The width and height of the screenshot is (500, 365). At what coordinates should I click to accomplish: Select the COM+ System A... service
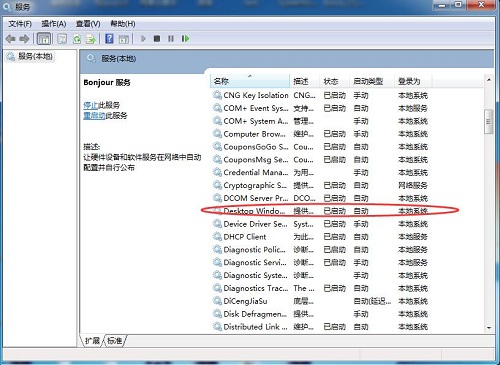pyautogui.click(x=320, y=121)
